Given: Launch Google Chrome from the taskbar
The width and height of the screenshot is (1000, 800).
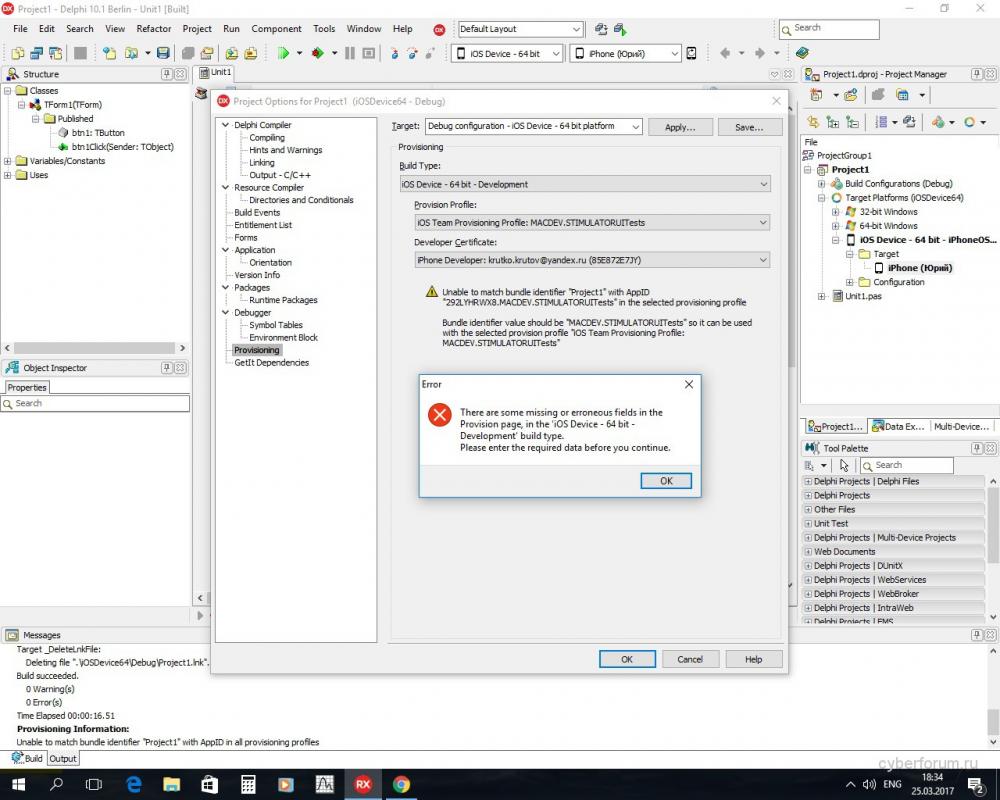Looking at the screenshot, I should (401, 784).
